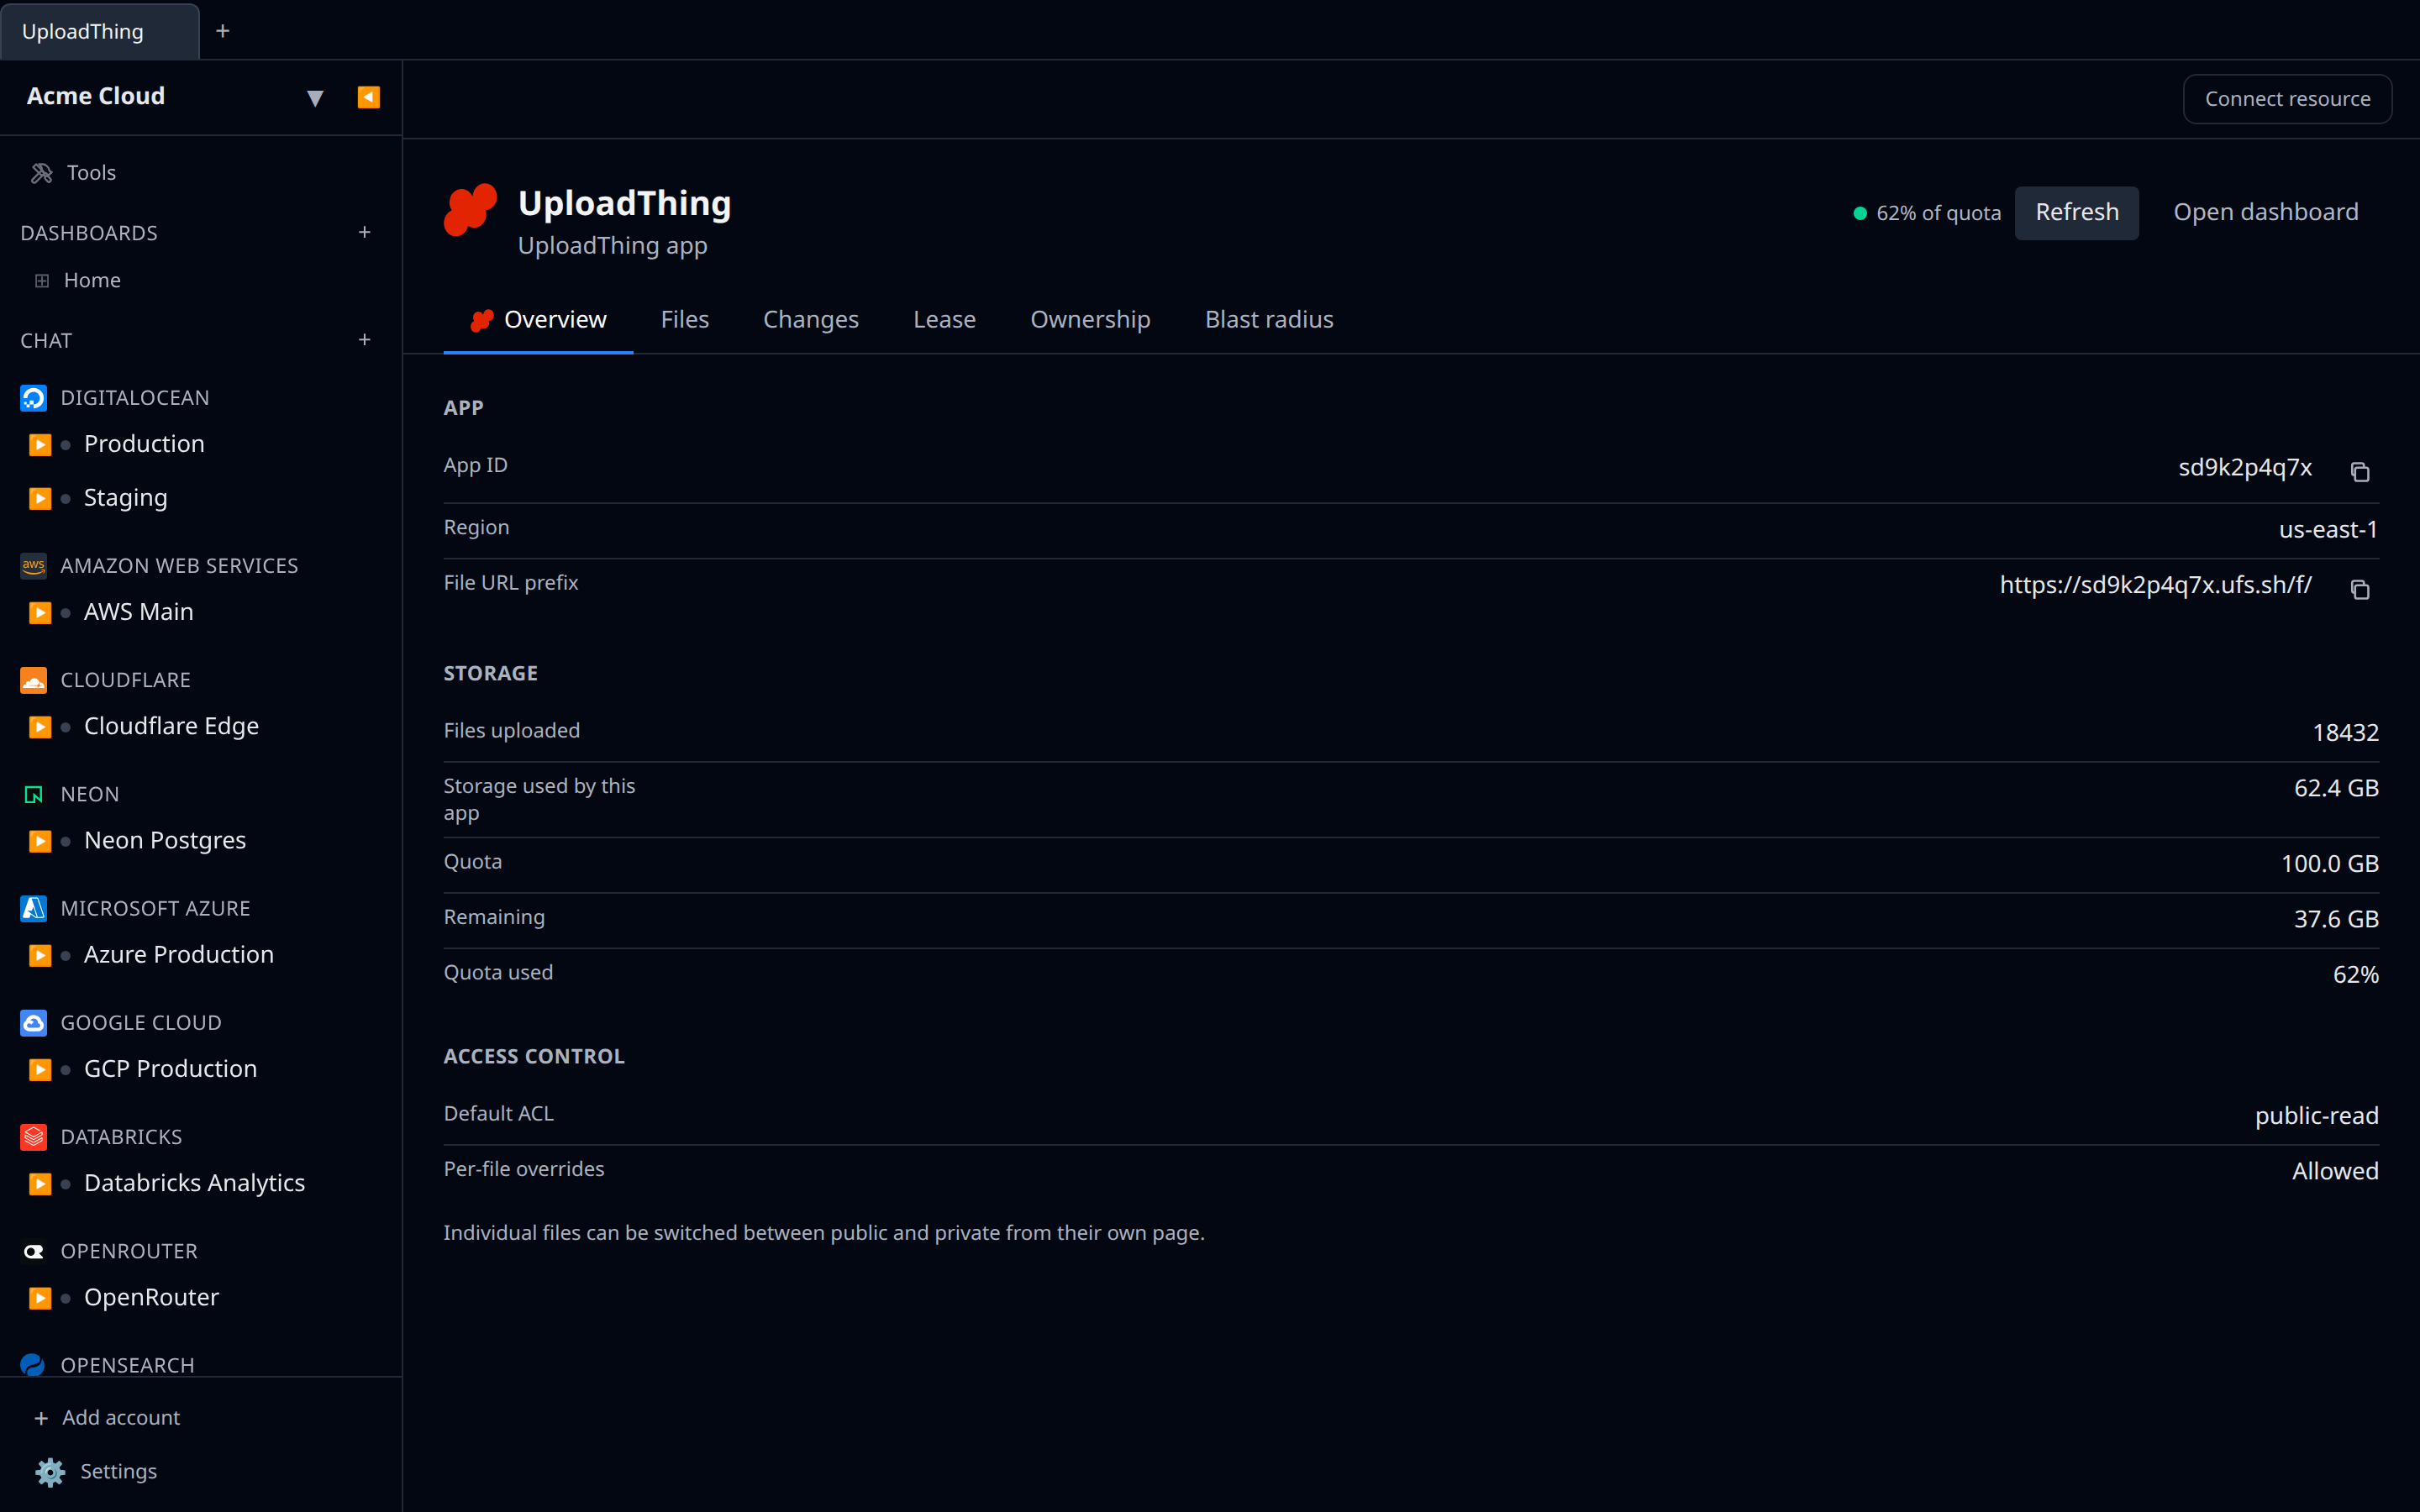
Task: Click the Quota value 100.0 GB
Action: (2329, 864)
